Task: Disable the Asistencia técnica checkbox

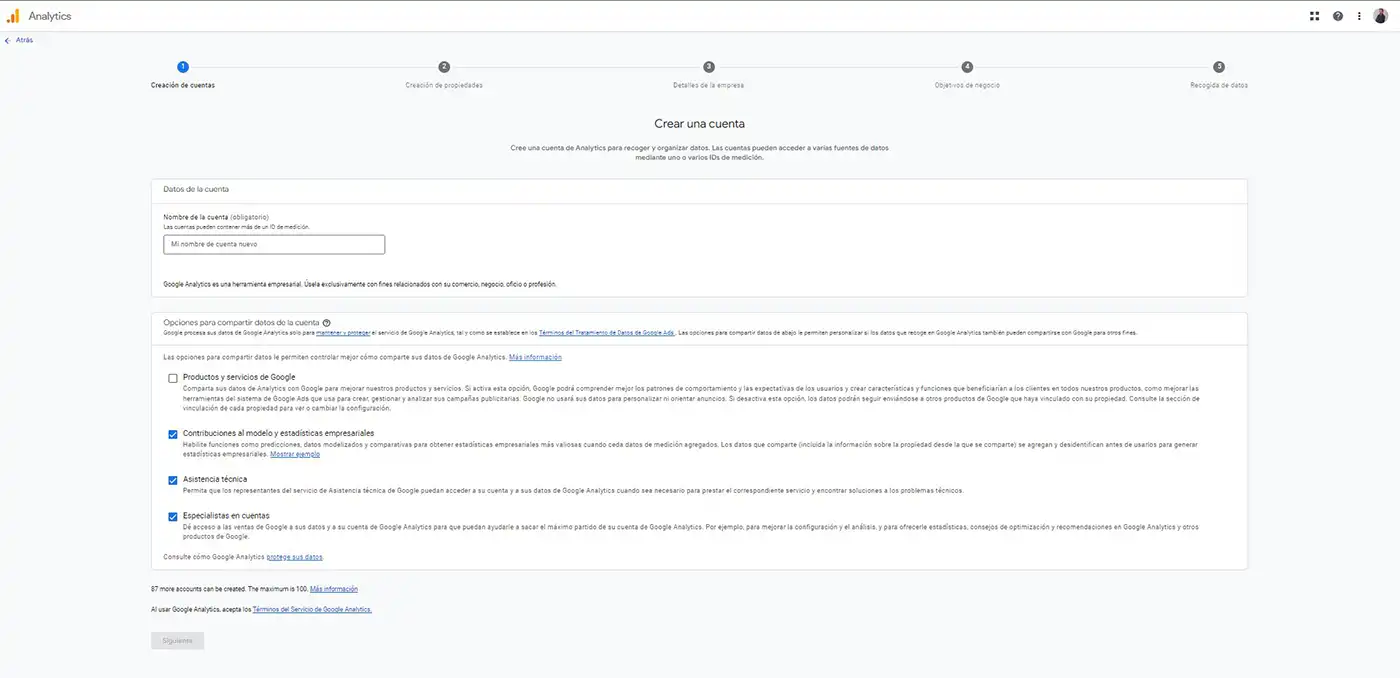Action: coord(173,480)
